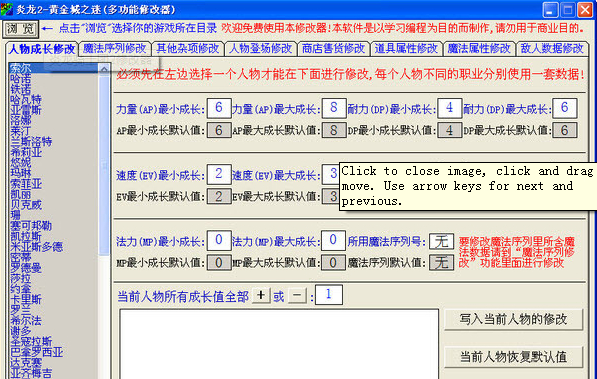597x379 pixels.
Task: Focus the 速度(EV)最大成长 input field
Action: pyautogui.click(x=331, y=174)
